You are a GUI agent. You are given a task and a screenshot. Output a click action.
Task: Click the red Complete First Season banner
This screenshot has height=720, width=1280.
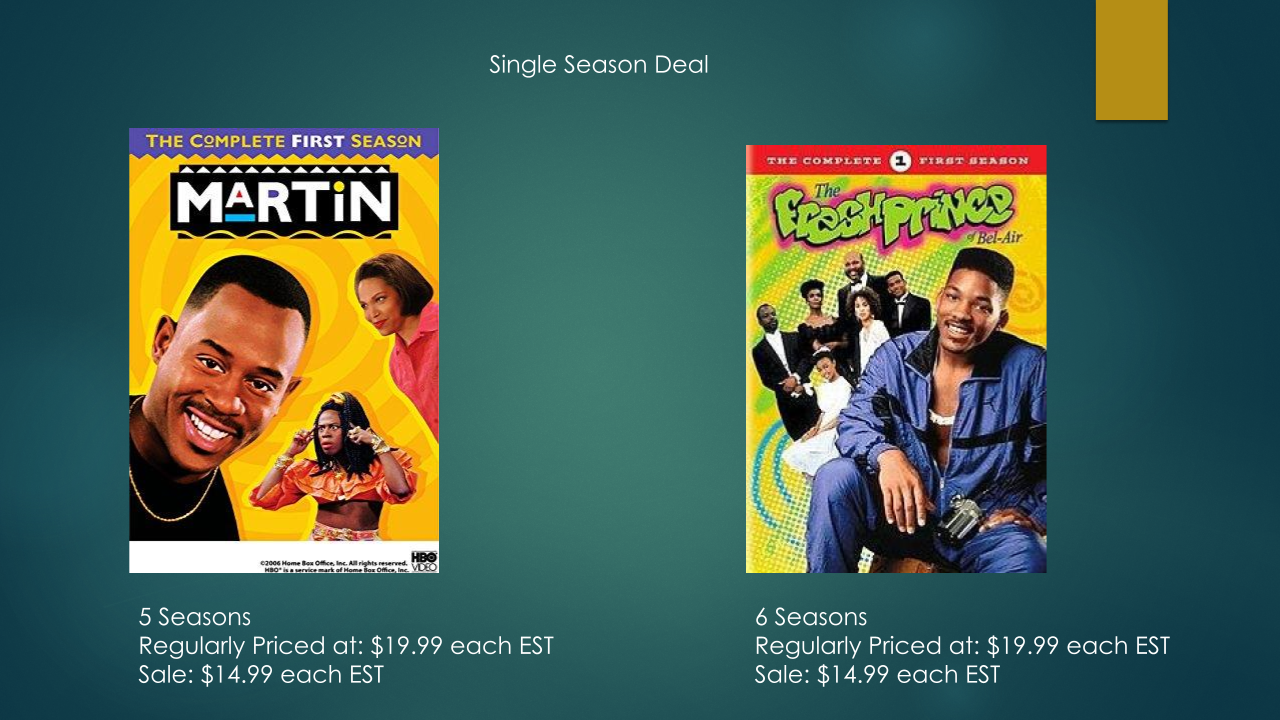[x=896, y=160]
